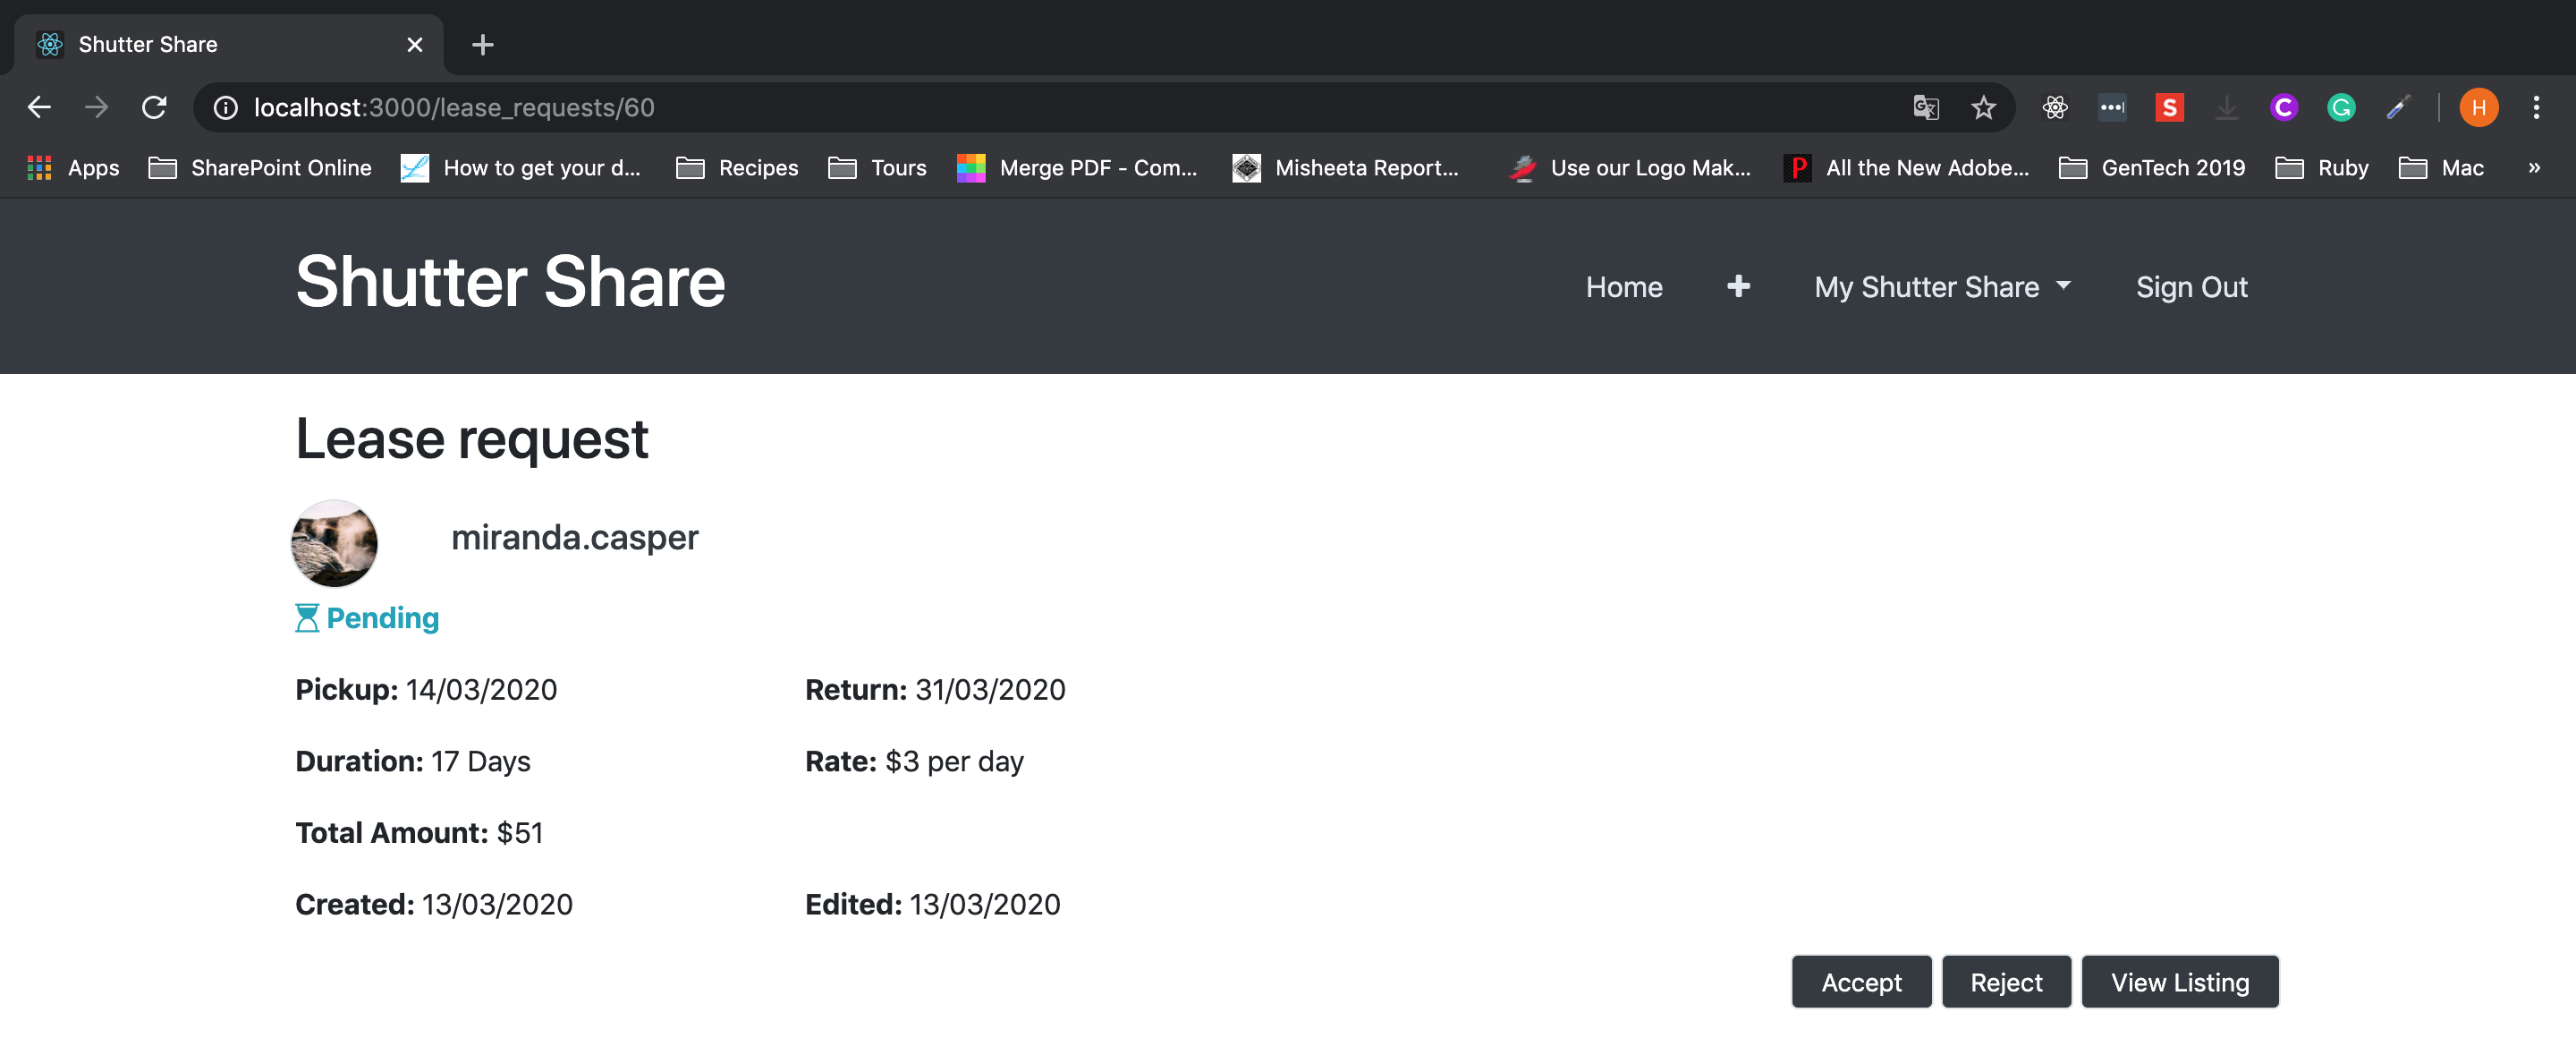The width and height of the screenshot is (2576, 1038).
Task: Open the Grammarly extension icon
Action: coord(2340,108)
